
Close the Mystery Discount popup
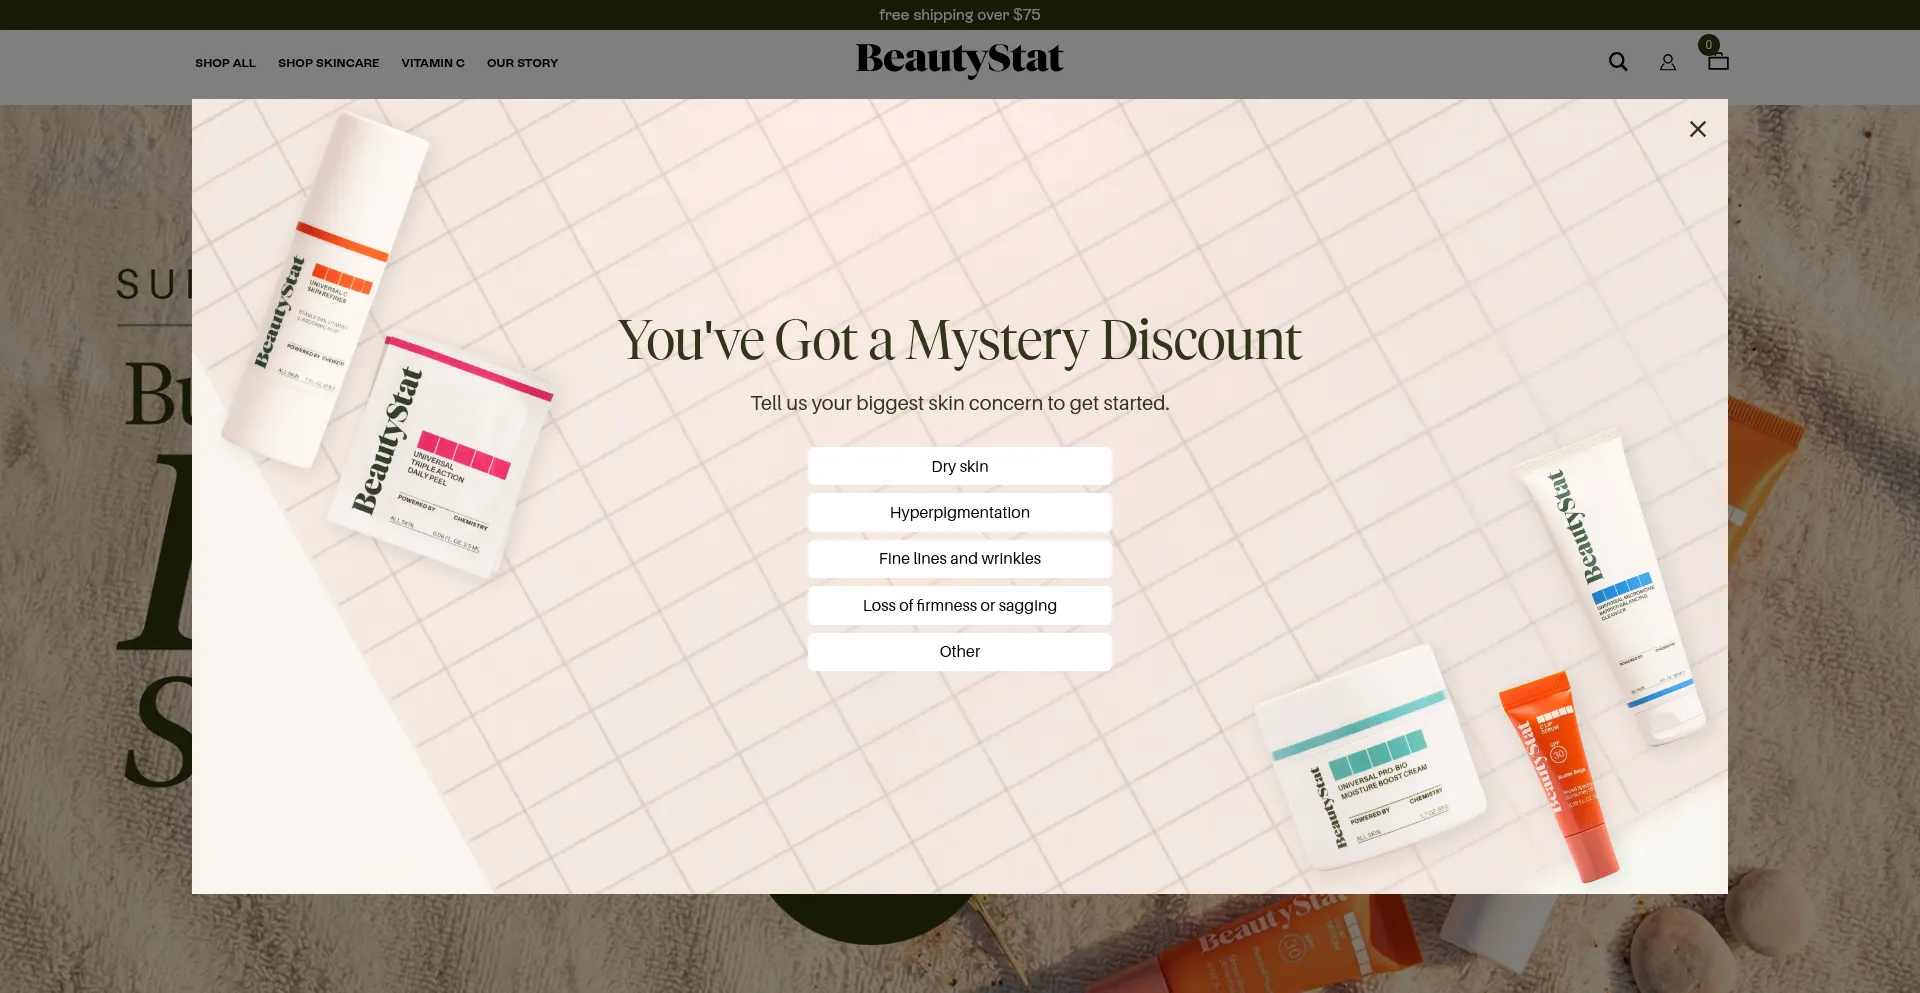1697,129
